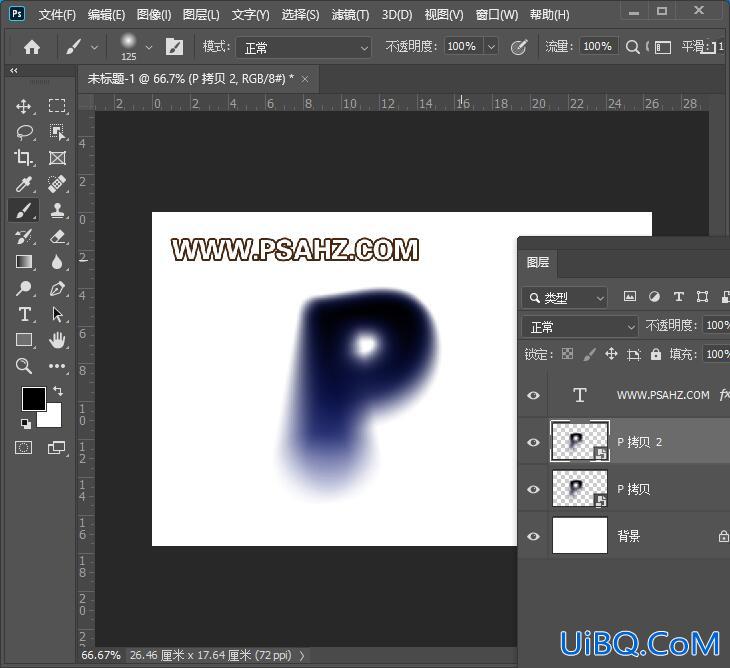The height and width of the screenshot is (668, 730).
Task: Hide the 背景 layer
Action: coord(534,536)
